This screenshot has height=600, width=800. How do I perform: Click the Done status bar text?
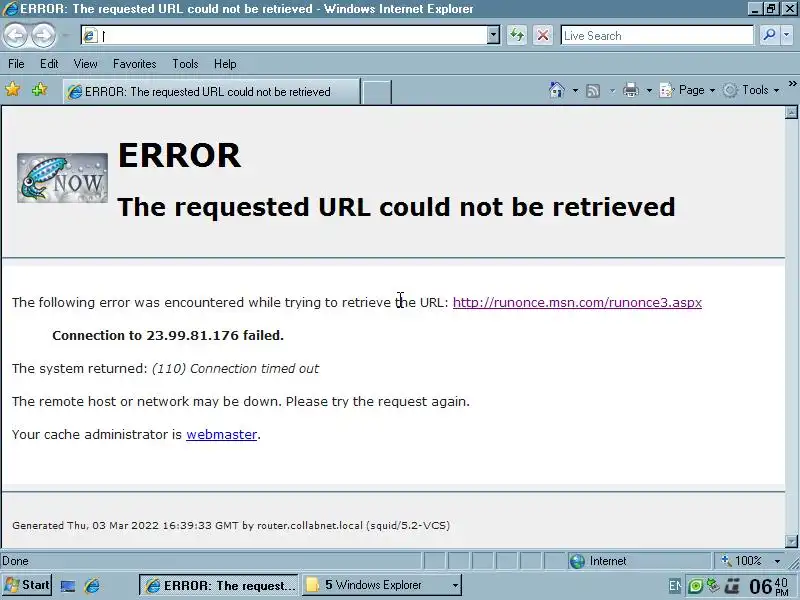[15, 561]
